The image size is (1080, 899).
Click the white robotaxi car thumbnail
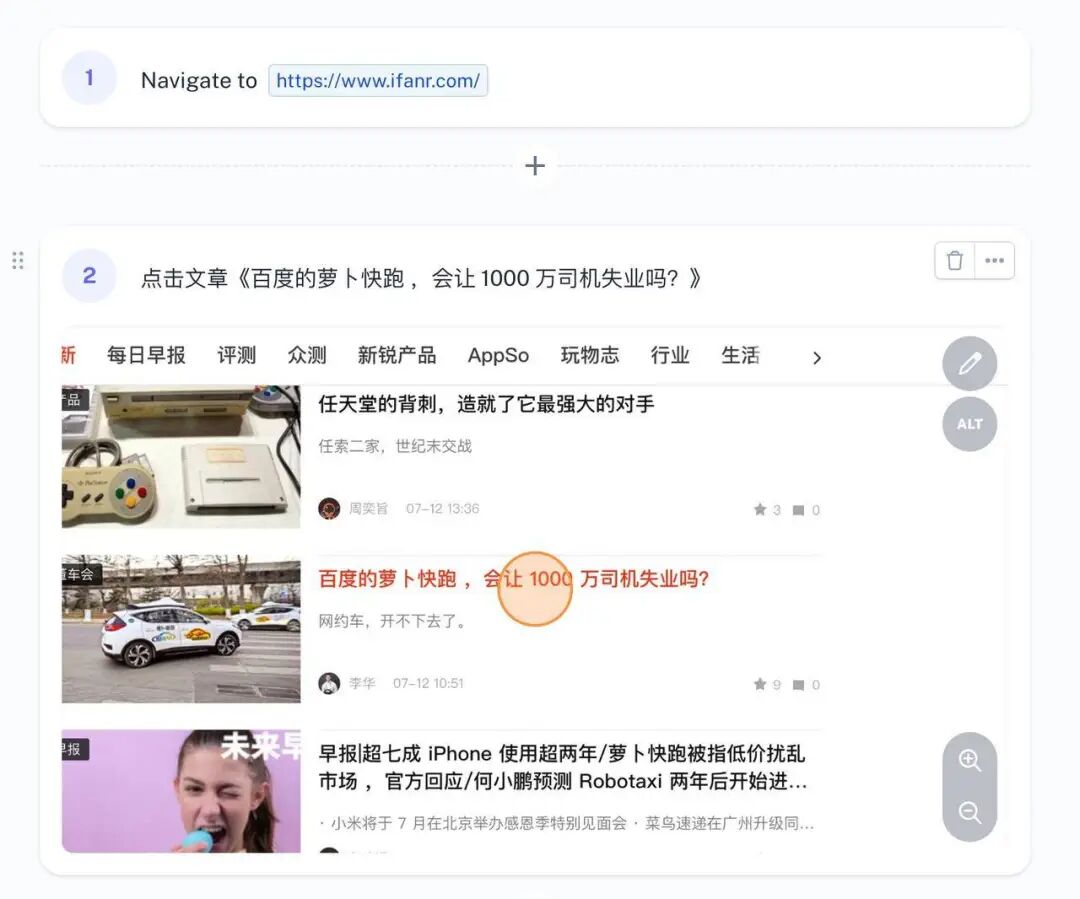tap(181, 629)
